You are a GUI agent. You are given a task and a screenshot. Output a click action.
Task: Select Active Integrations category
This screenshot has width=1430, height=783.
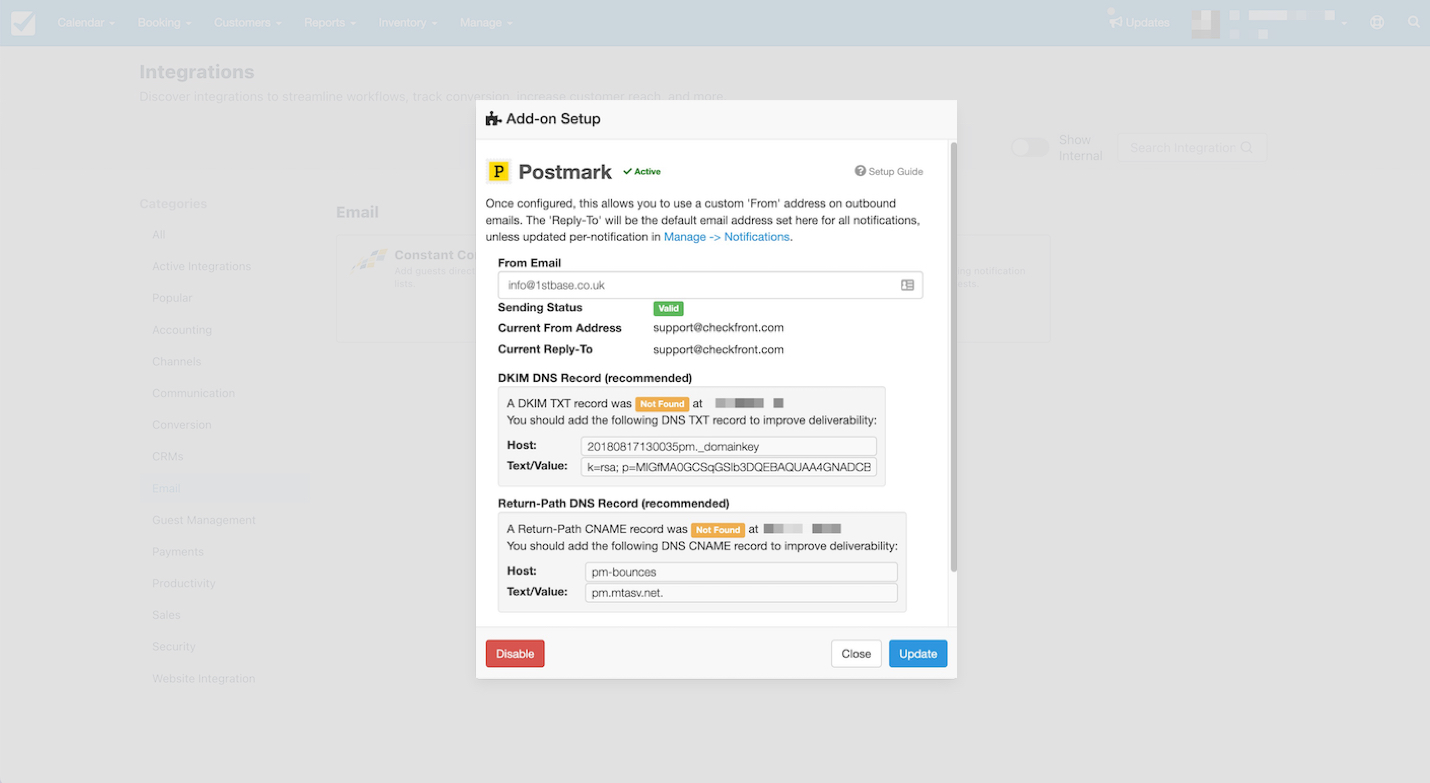point(201,267)
